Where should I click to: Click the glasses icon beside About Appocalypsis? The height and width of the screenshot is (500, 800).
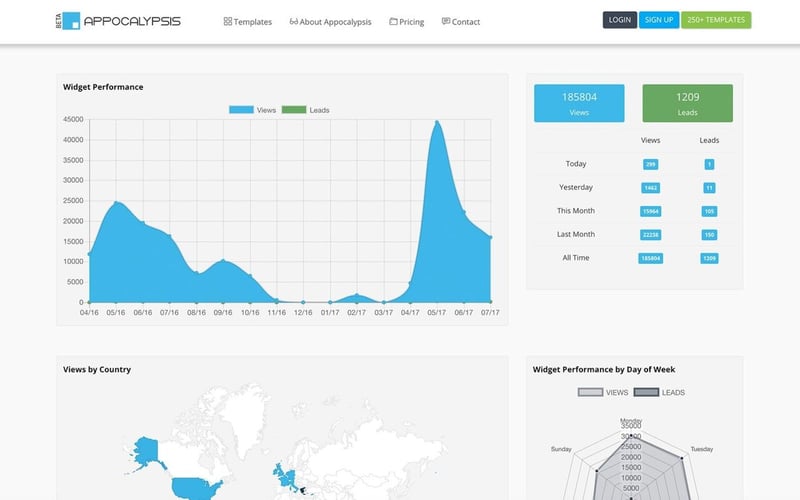click(293, 21)
